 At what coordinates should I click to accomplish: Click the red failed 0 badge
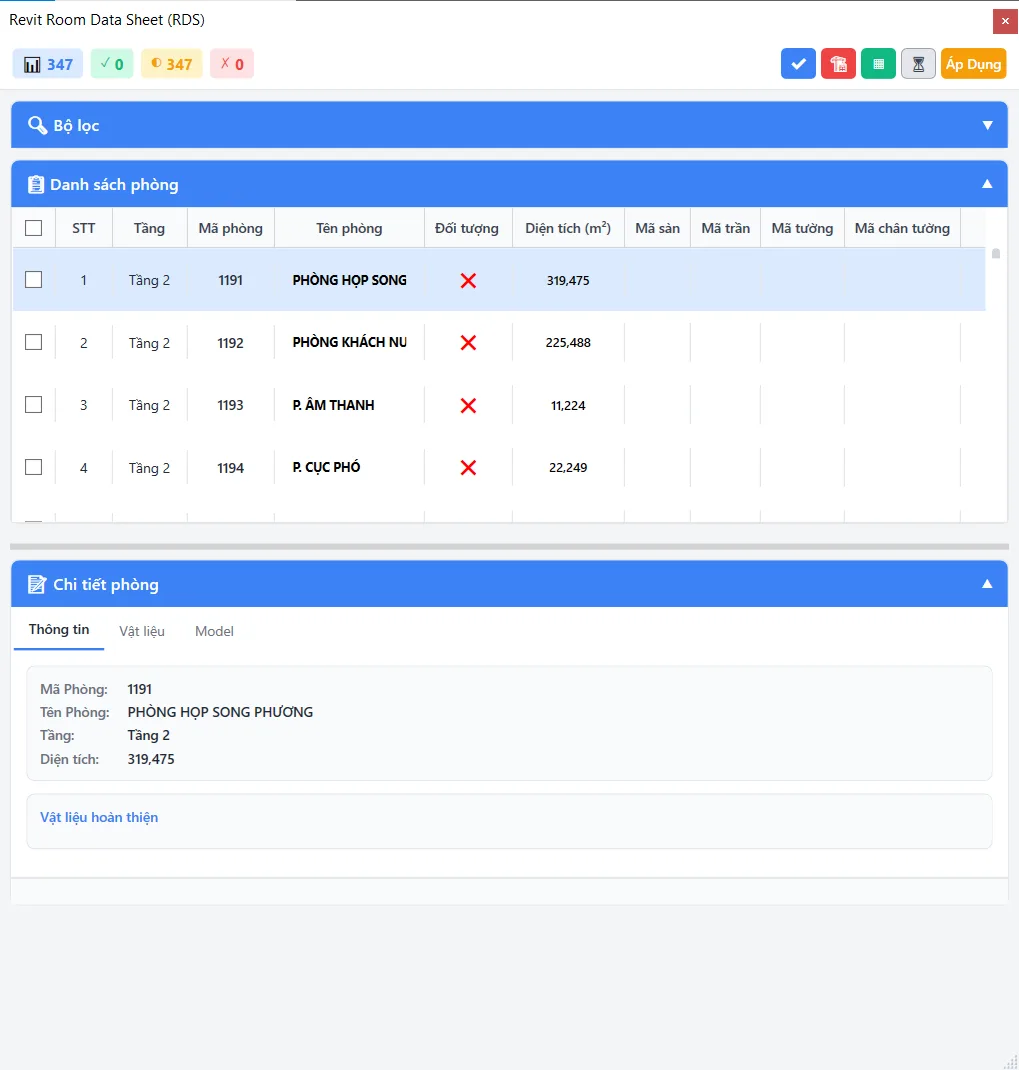click(x=232, y=64)
